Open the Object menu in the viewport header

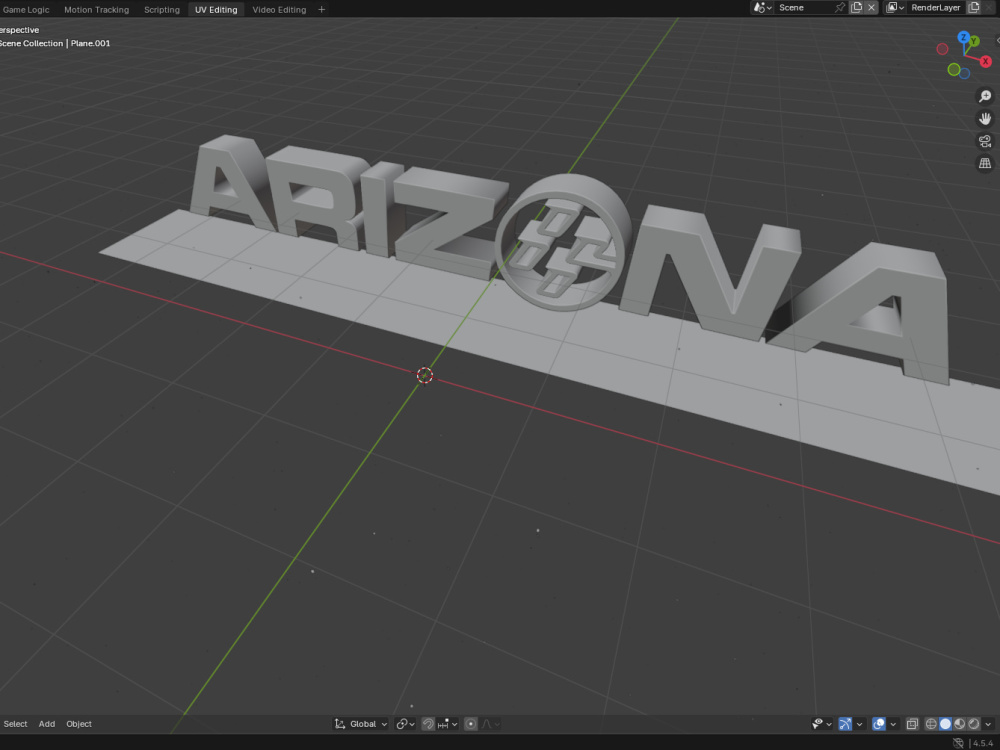(79, 724)
